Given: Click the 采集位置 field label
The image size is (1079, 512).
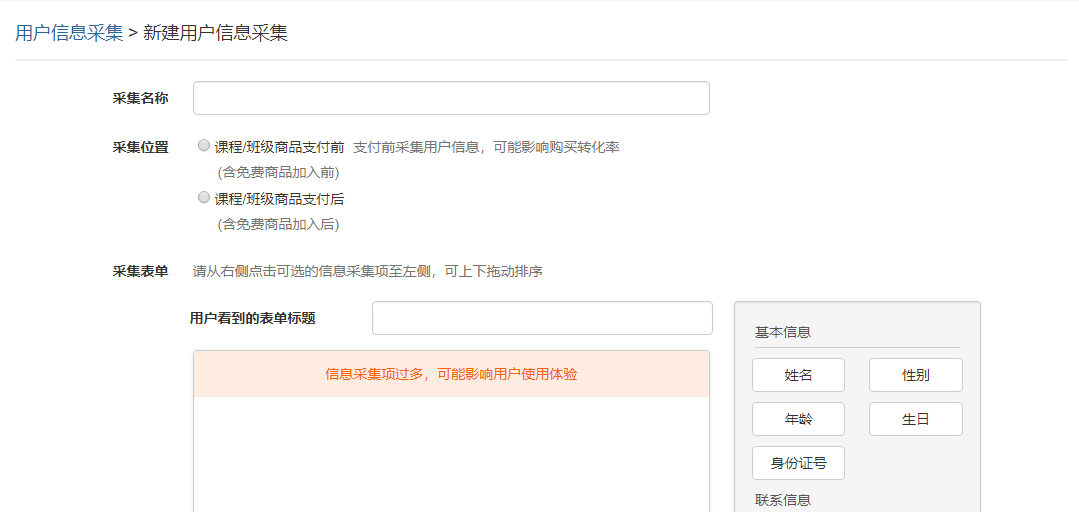Looking at the screenshot, I should click(x=140, y=147).
